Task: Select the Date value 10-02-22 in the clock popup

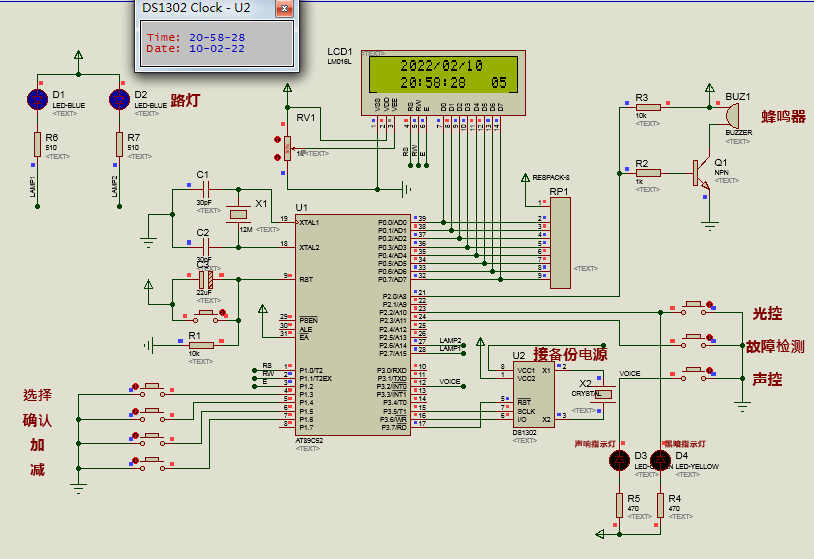Action: click(x=216, y=48)
